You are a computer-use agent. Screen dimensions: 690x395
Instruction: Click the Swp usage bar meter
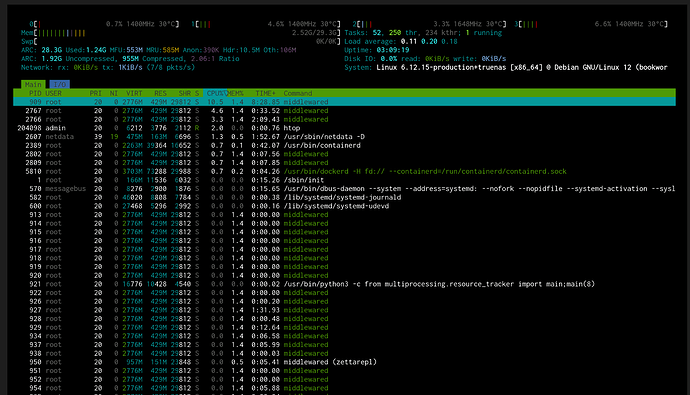click(180, 41)
